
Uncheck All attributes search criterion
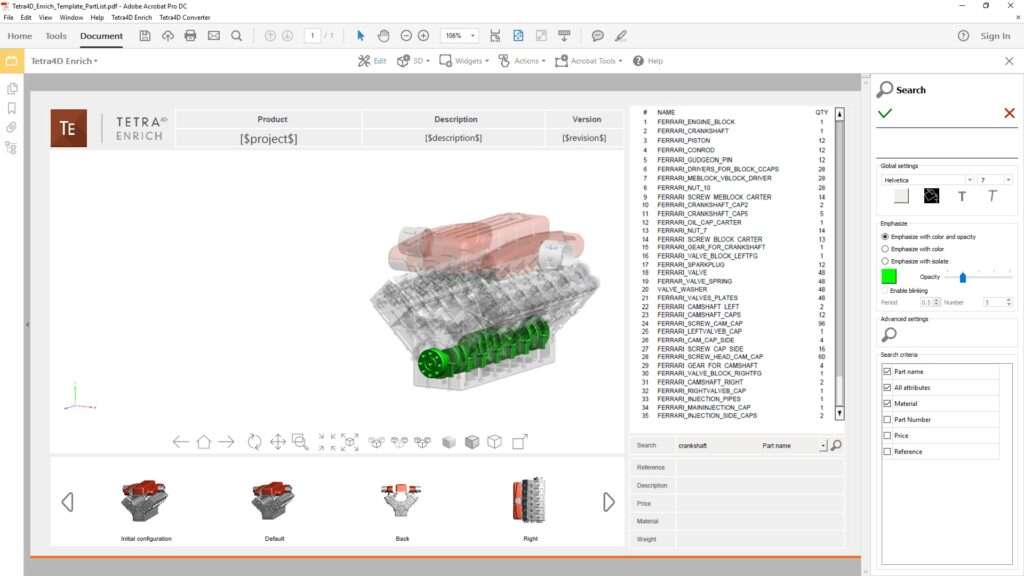887,387
